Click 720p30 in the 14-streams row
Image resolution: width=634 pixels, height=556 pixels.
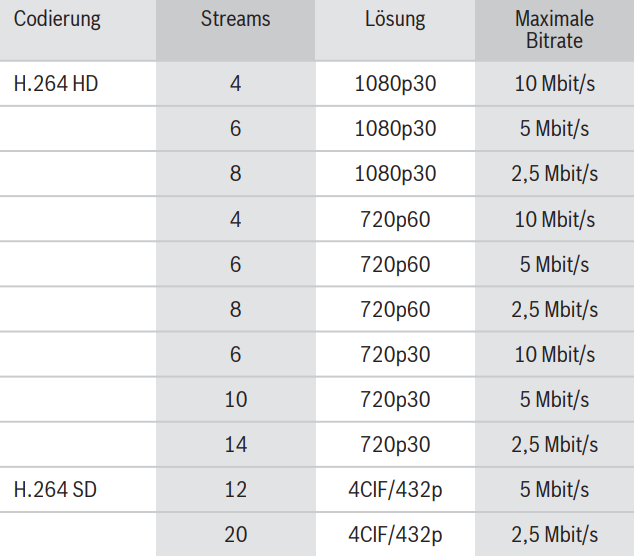[395, 445]
